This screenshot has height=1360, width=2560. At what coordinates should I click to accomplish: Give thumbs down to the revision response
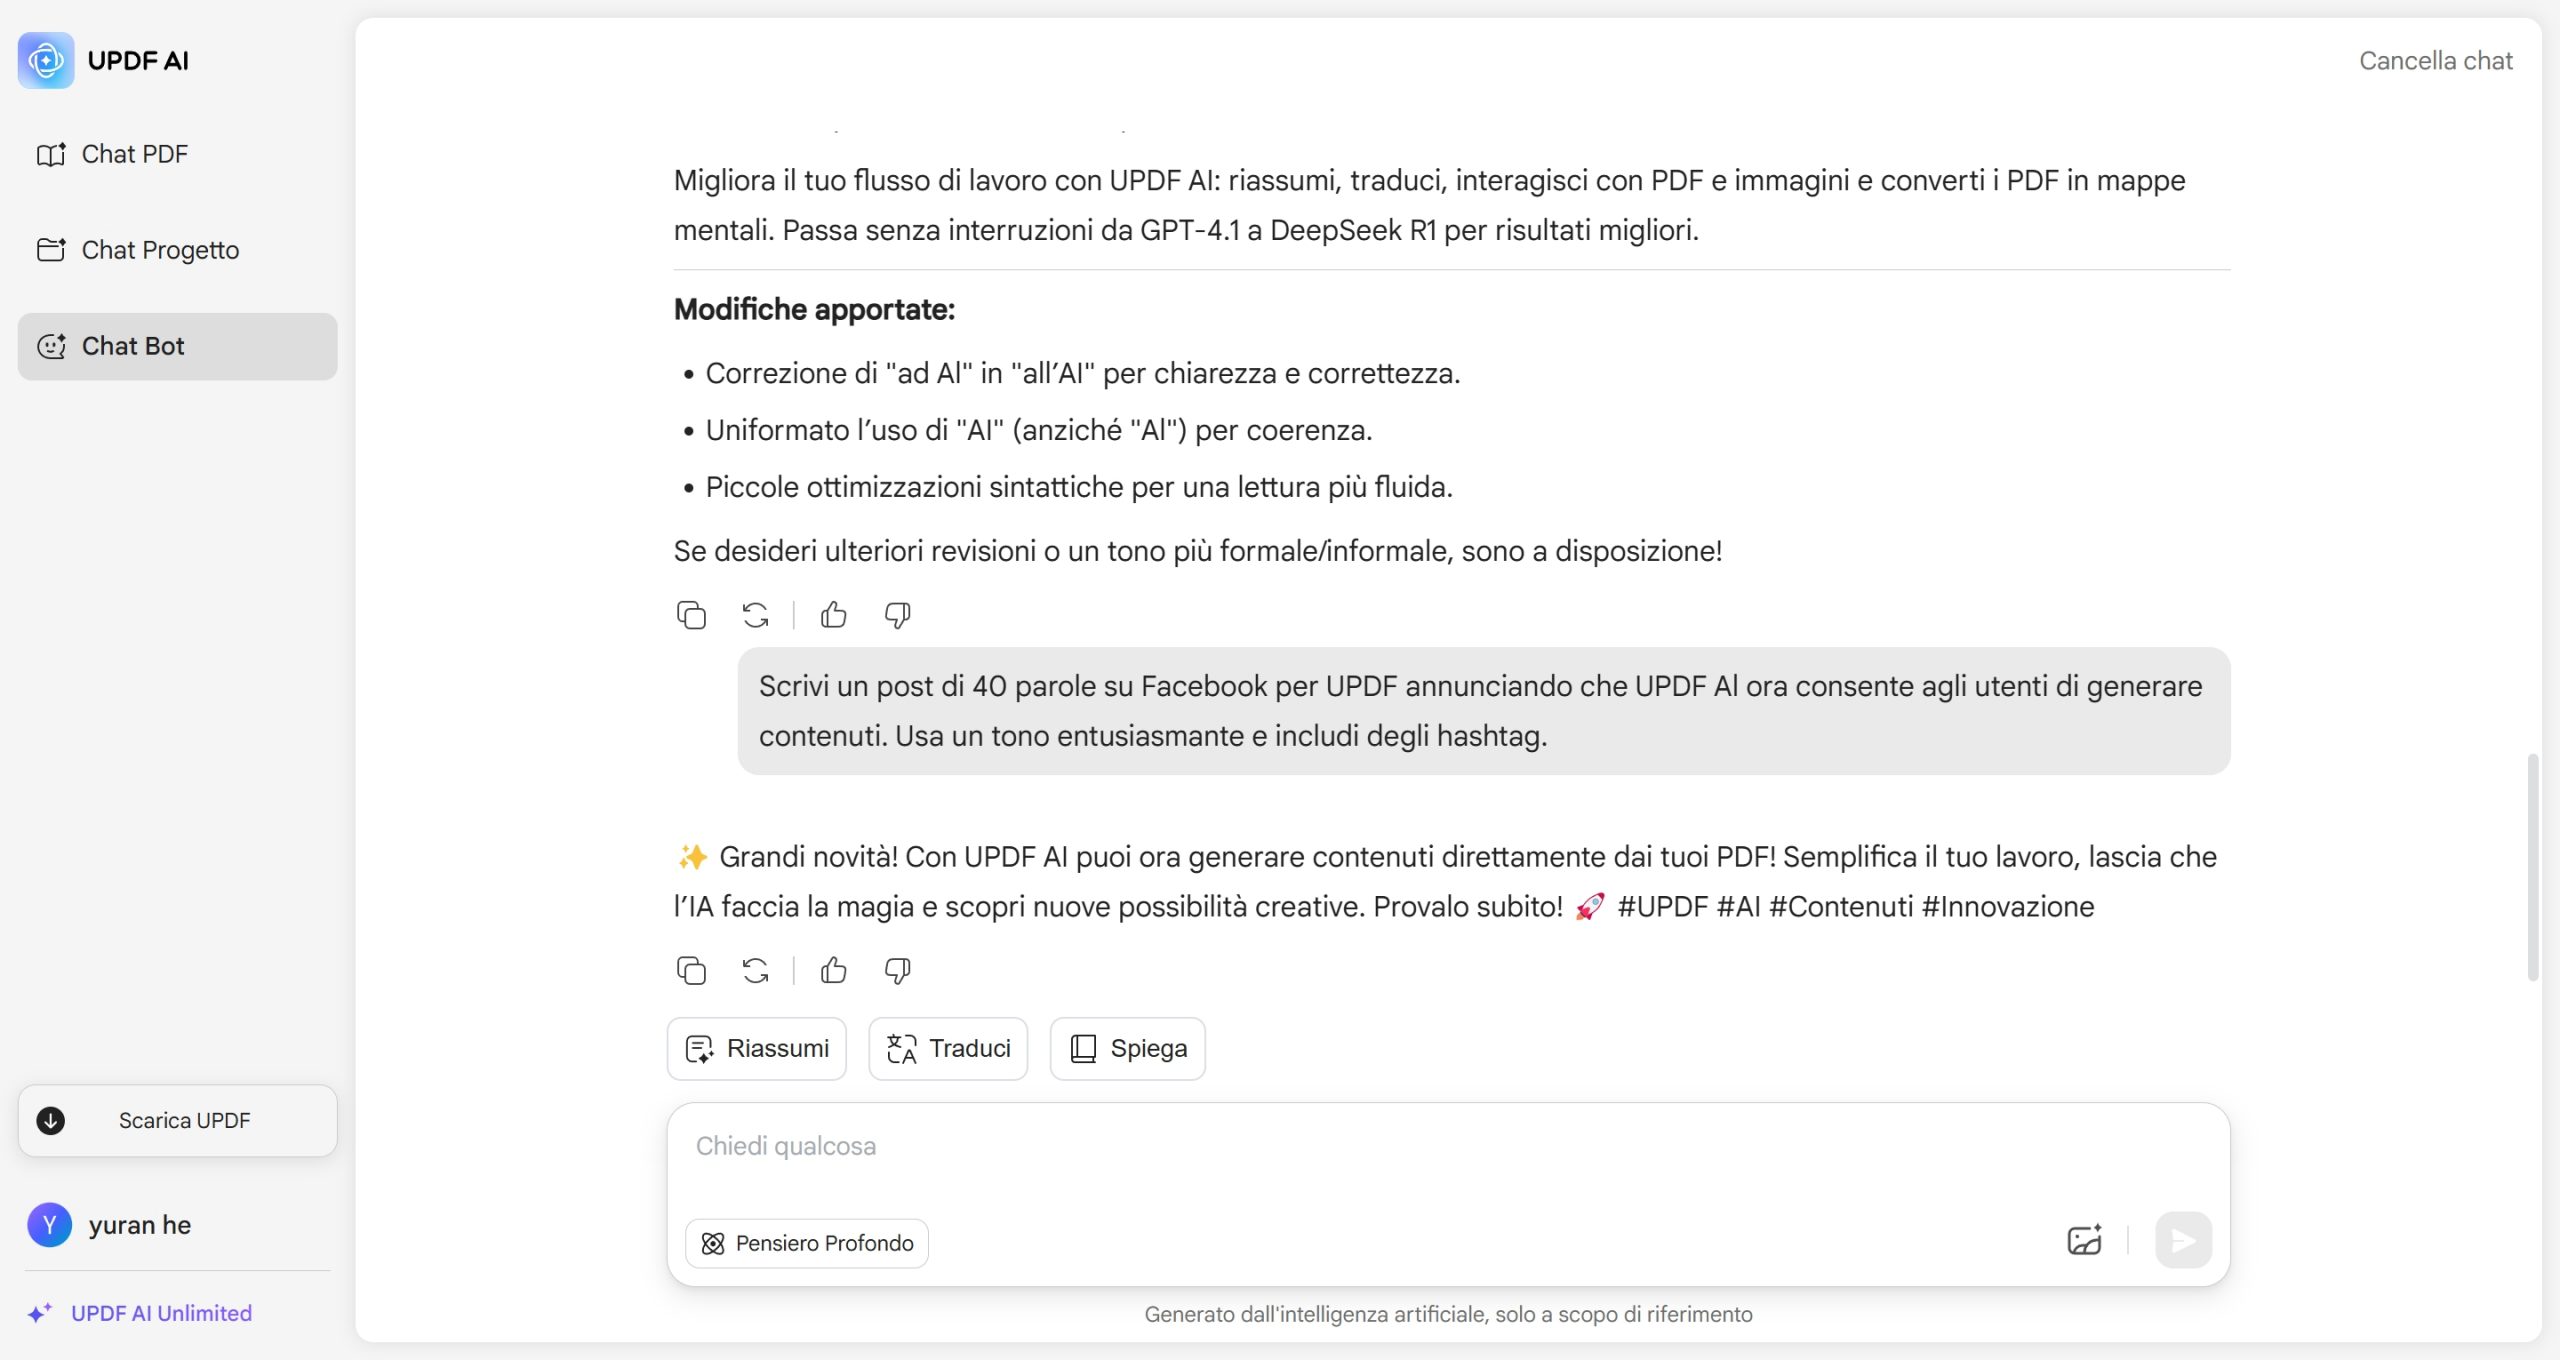click(897, 614)
